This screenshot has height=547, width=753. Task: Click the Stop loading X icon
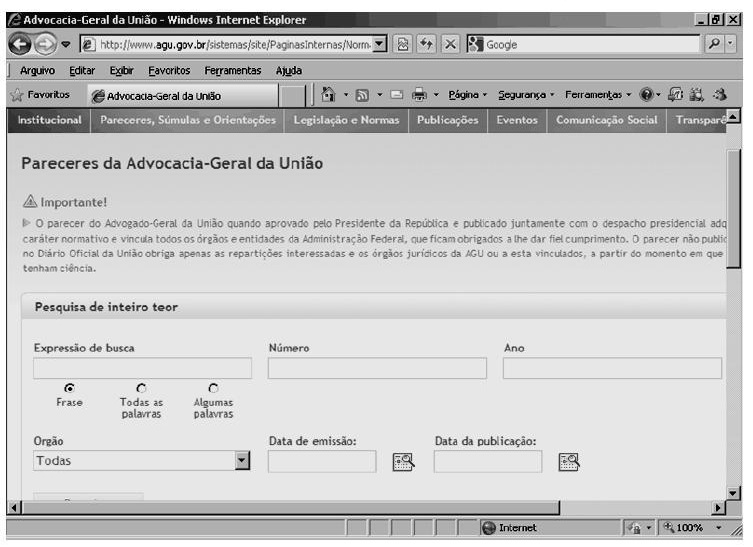coord(450,45)
